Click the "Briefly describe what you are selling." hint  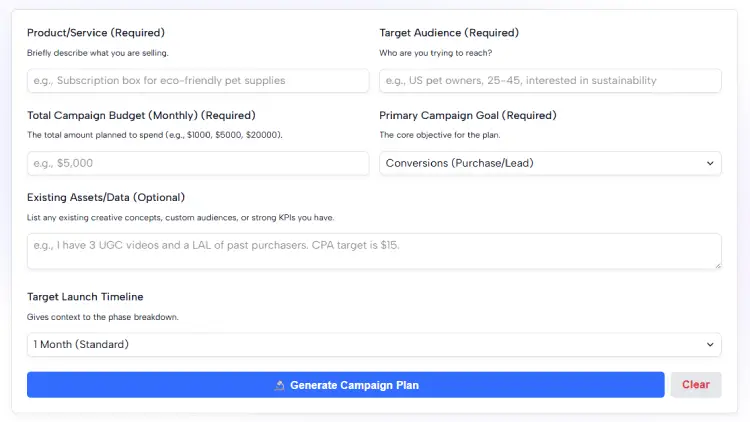click(x=98, y=53)
